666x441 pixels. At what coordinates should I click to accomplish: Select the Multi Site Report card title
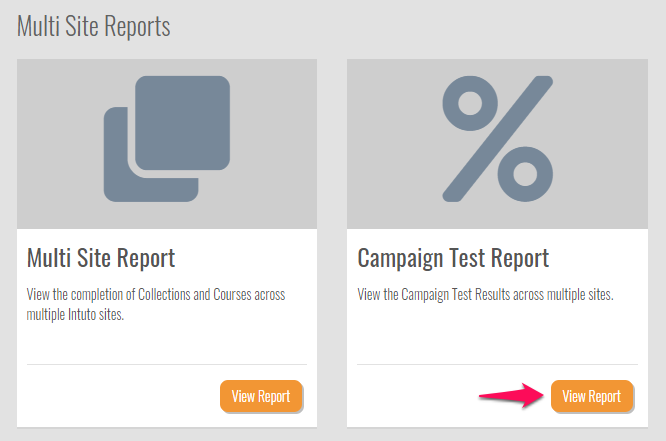coord(101,258)
